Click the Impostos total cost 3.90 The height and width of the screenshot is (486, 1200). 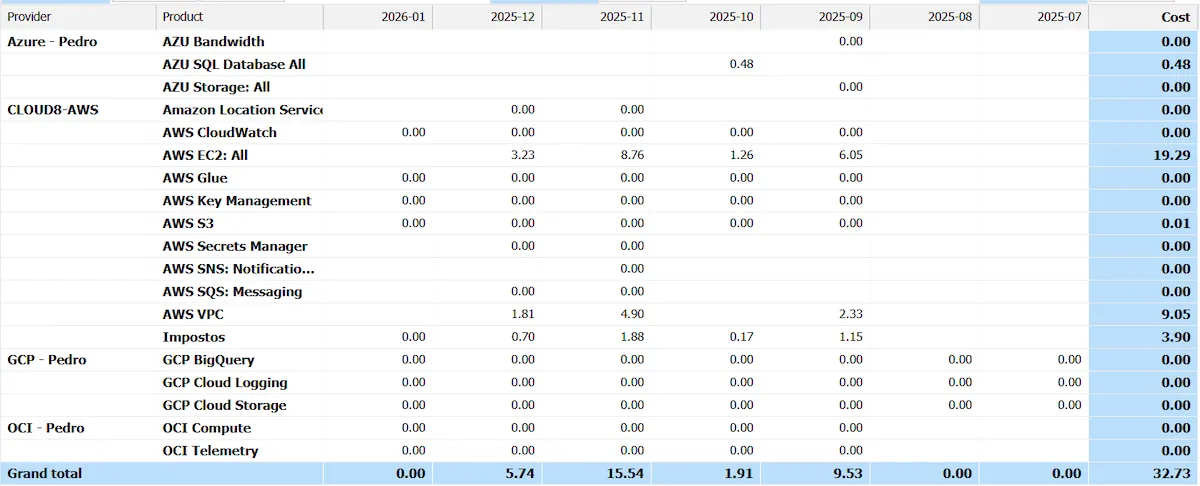coord(1176,337)
